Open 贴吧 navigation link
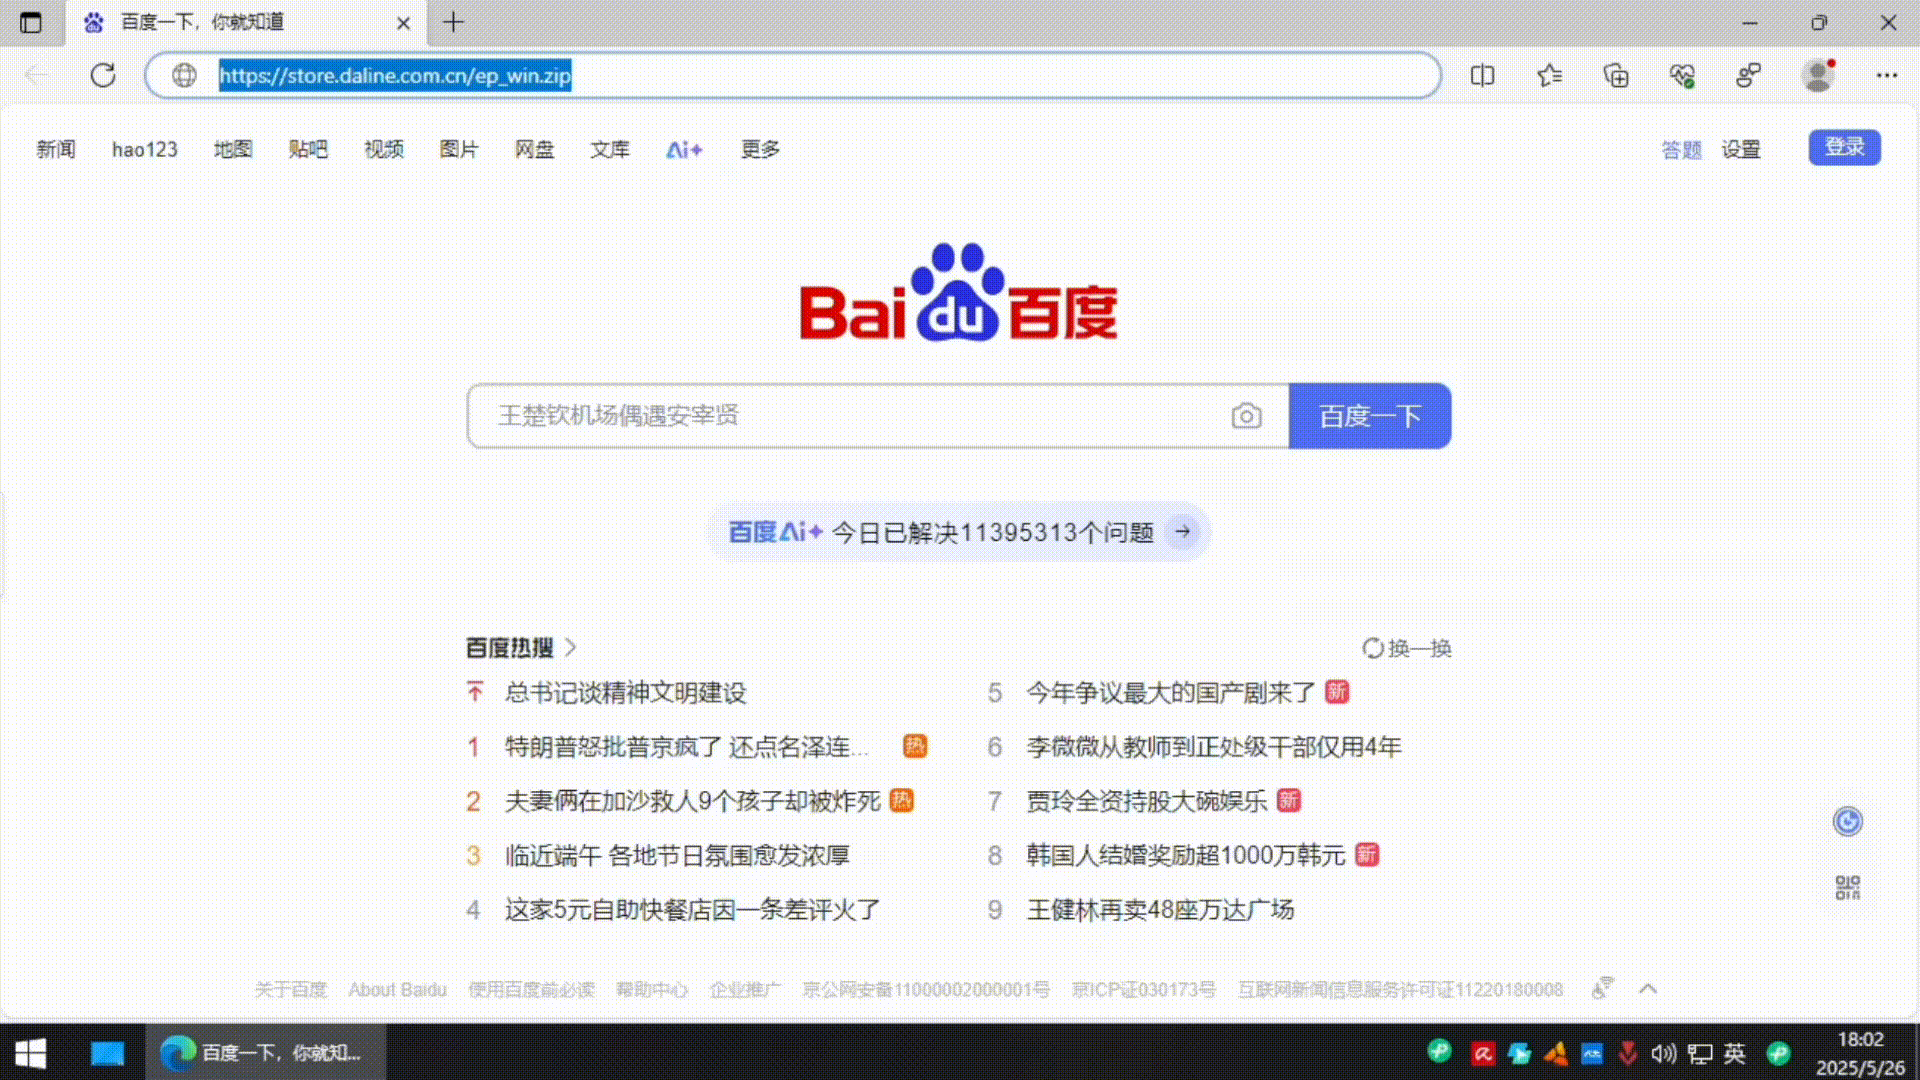This screenshot has height=1080, width=1920. [x=308, y=149]
